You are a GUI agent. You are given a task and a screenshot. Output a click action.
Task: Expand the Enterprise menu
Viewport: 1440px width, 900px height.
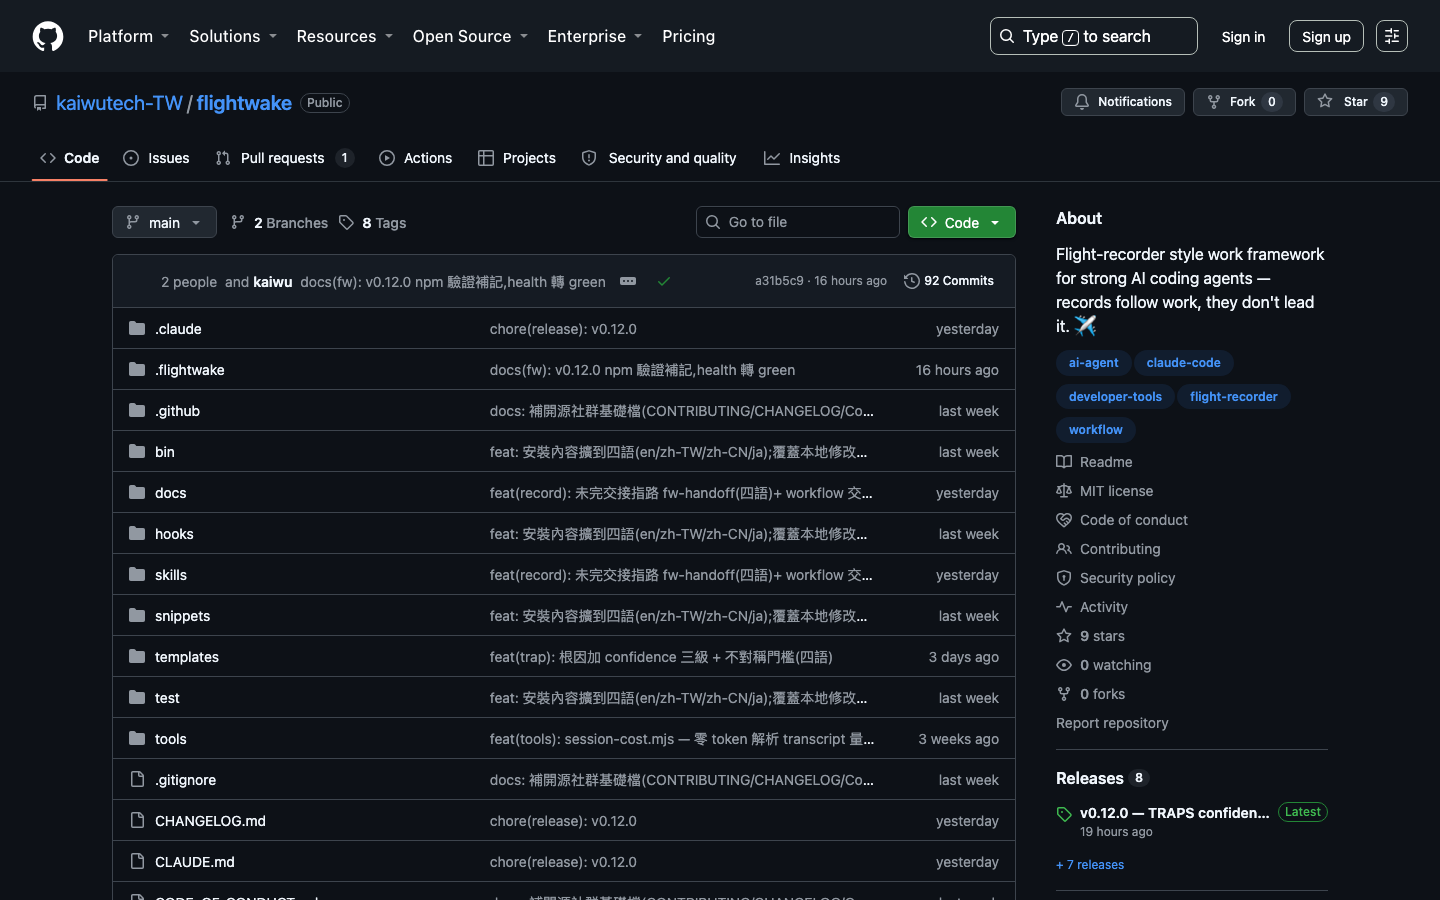(595, 36)
